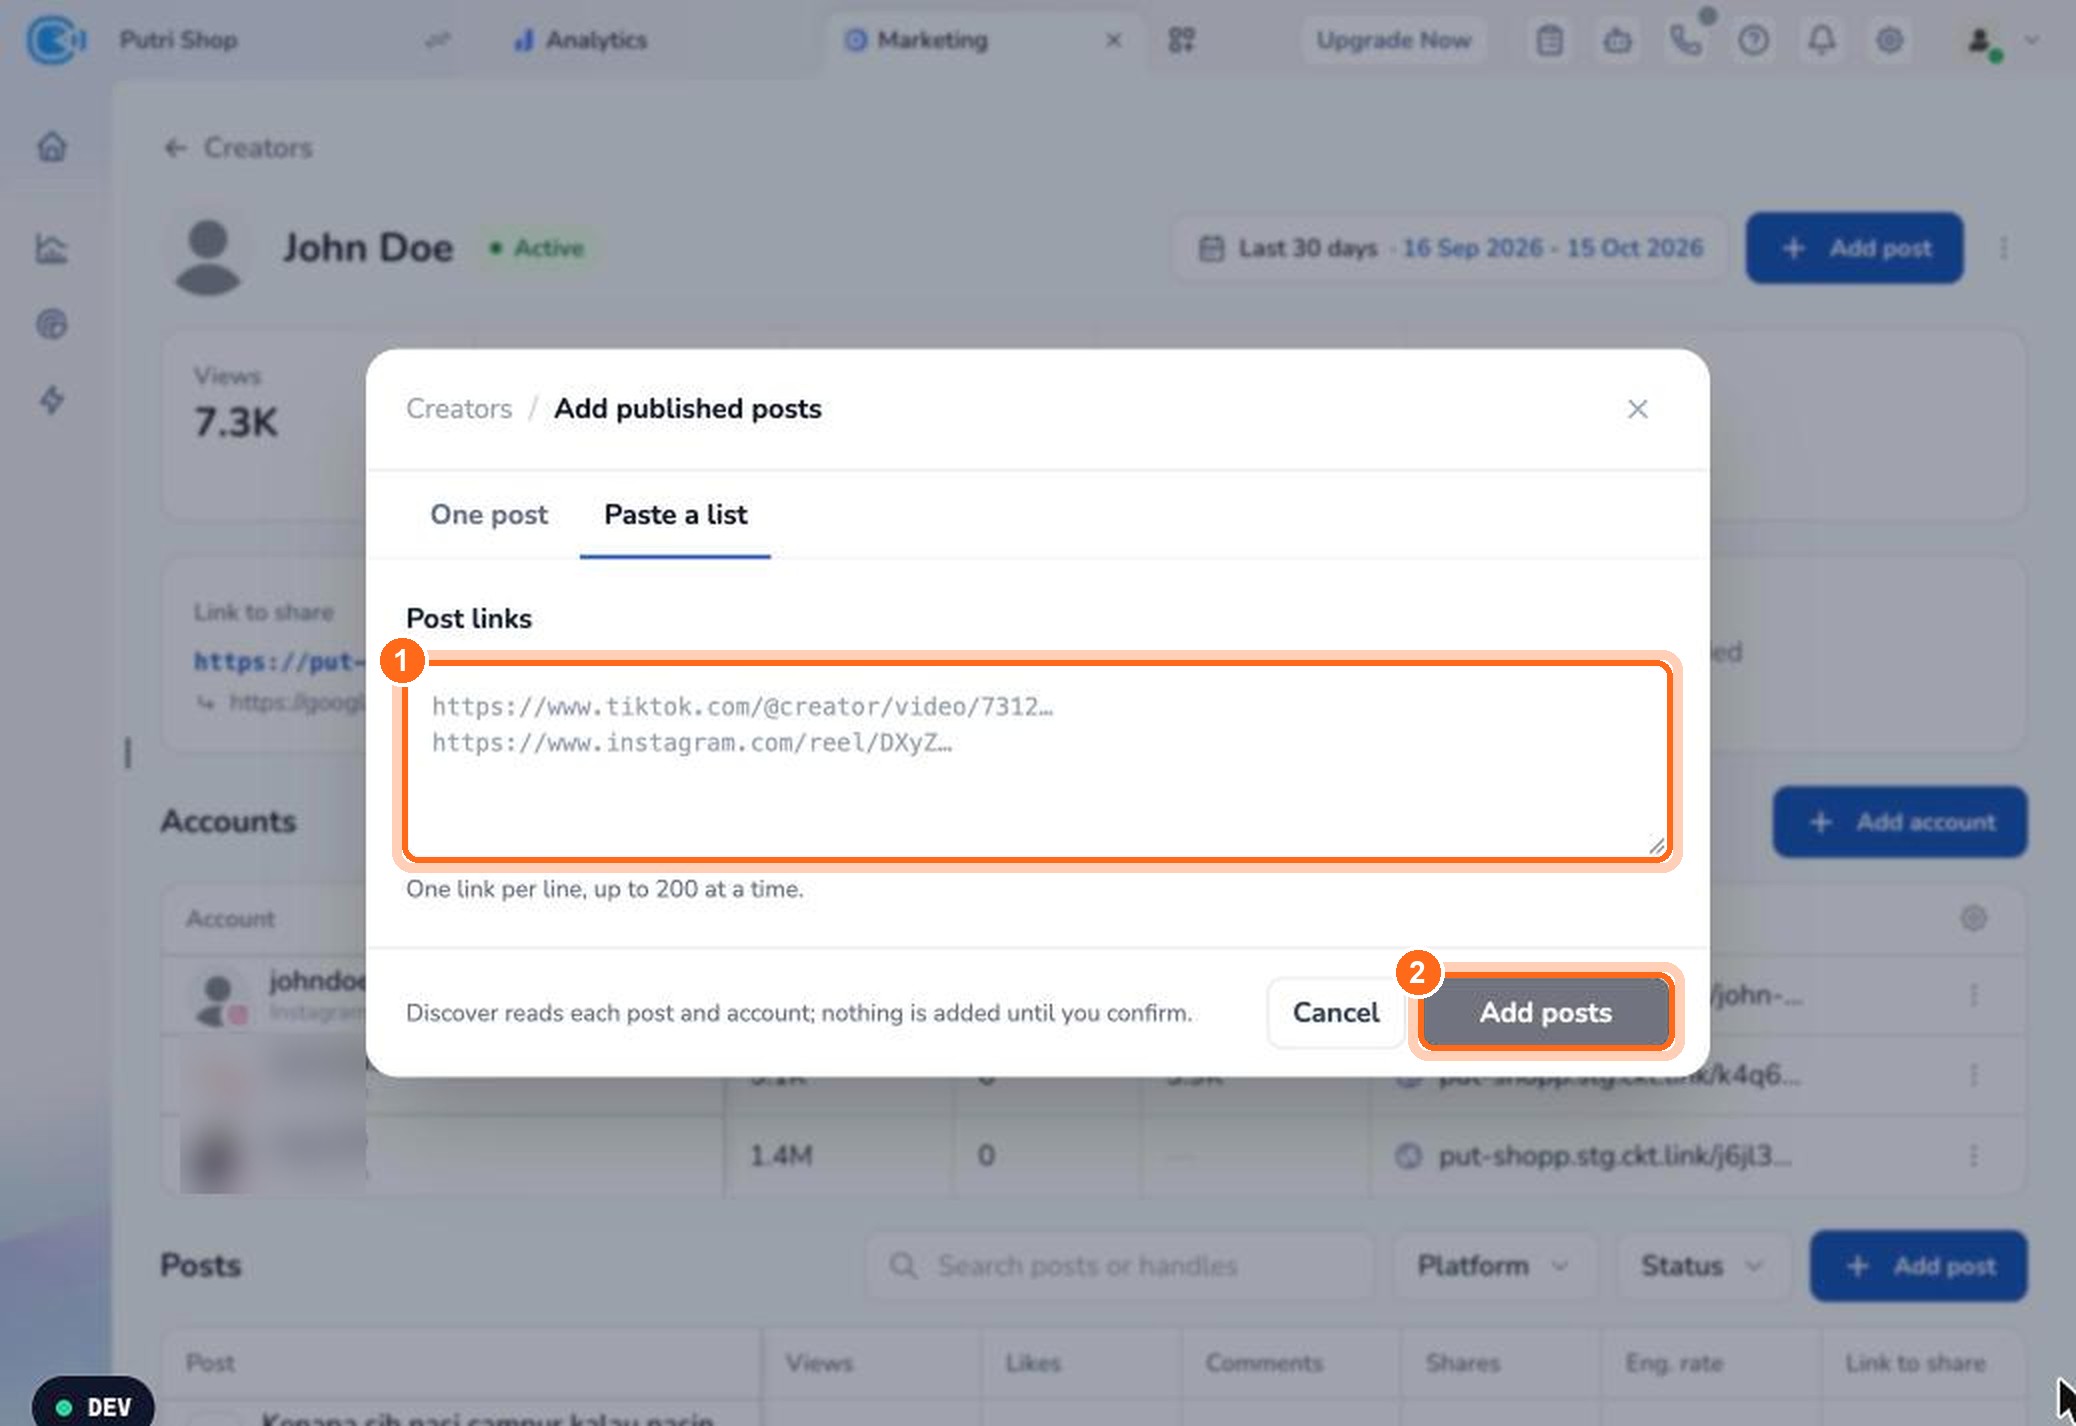Toggle the workspace switch icon beside Putri Shop

[437, 40]
